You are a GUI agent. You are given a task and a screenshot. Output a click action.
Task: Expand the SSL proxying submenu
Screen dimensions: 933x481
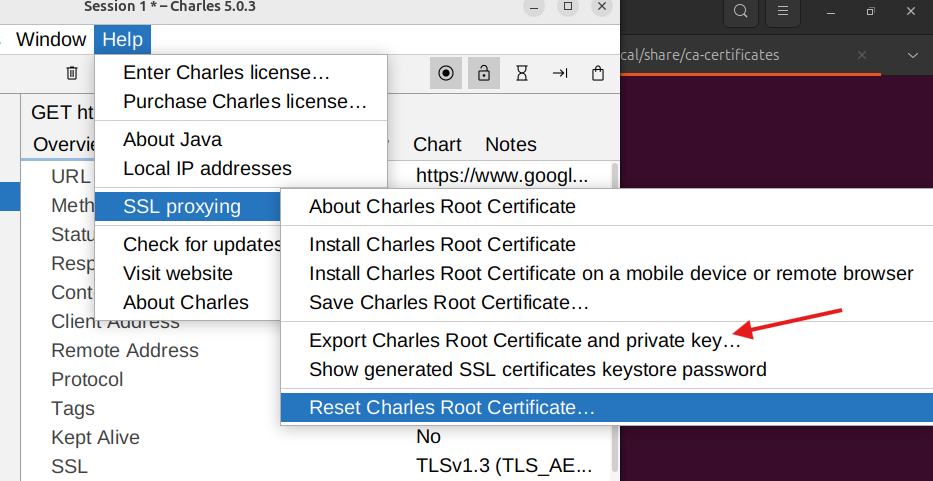point(182,207)
